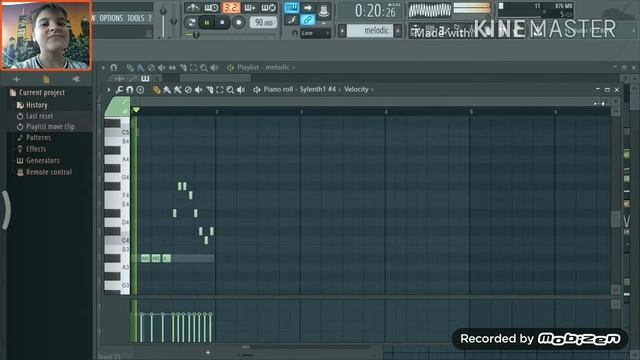Select the Delete tool in piano roll
640x360 pixels.
[x=188, y=90]
